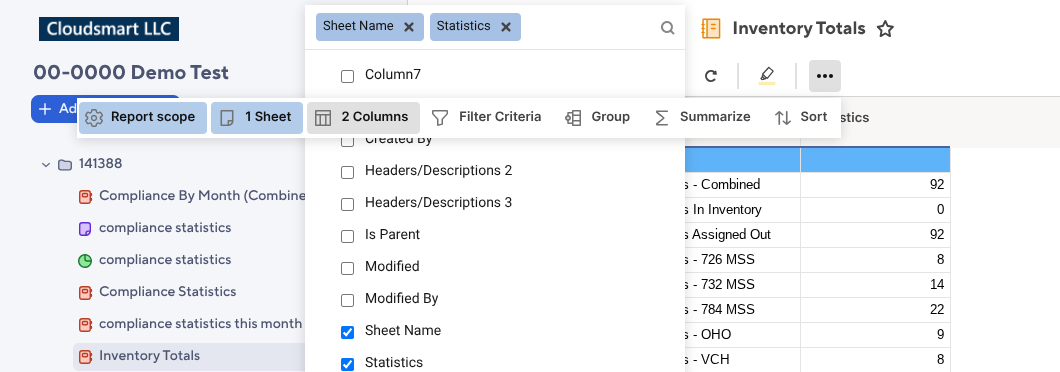Open the purple compliance statistics sheet
The width and height of the screenshot is (1060, 372).
[155, 228]
